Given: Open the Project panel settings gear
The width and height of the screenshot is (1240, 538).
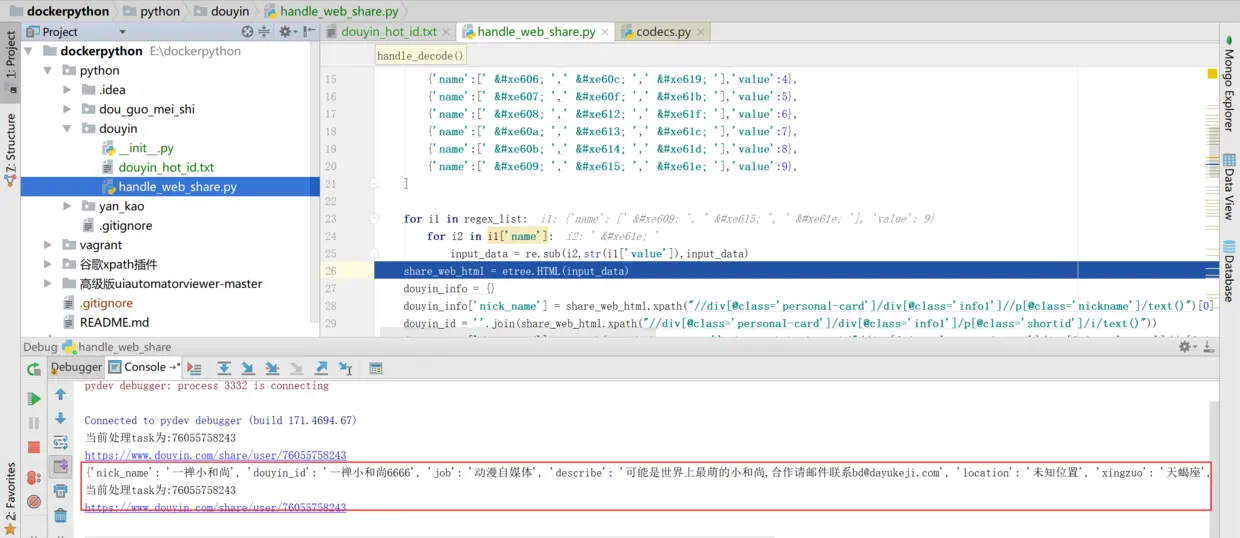Looking at the screenshot, I should tap(288, 32).
